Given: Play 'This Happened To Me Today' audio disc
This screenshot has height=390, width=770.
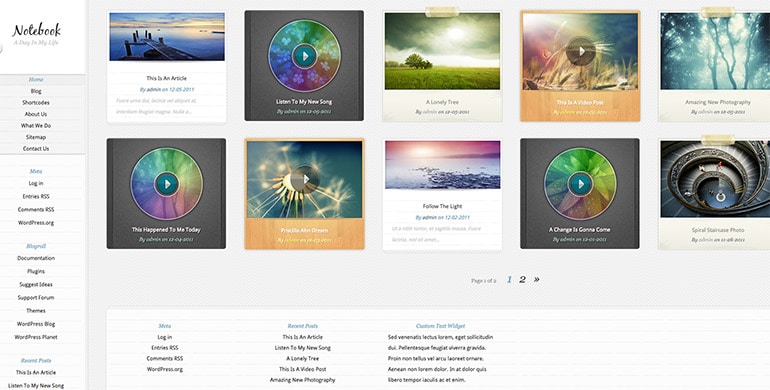Looking at the screenshot, I should coord(166,184).
